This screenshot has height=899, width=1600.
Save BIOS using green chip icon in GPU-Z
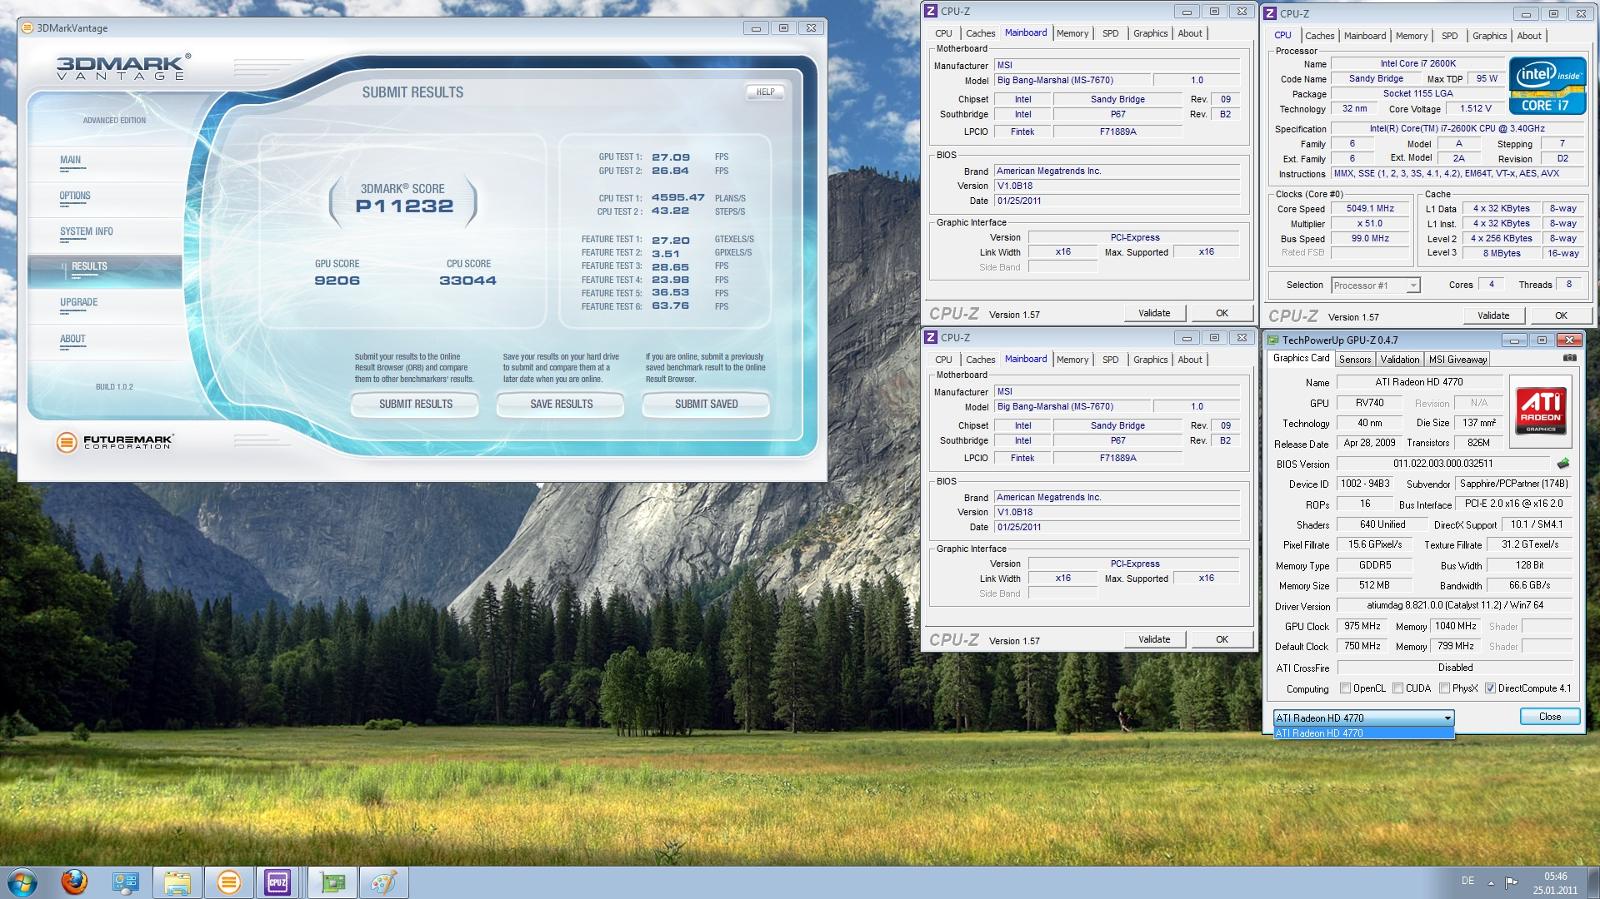pyautogui.click(x=1563, y=463)
